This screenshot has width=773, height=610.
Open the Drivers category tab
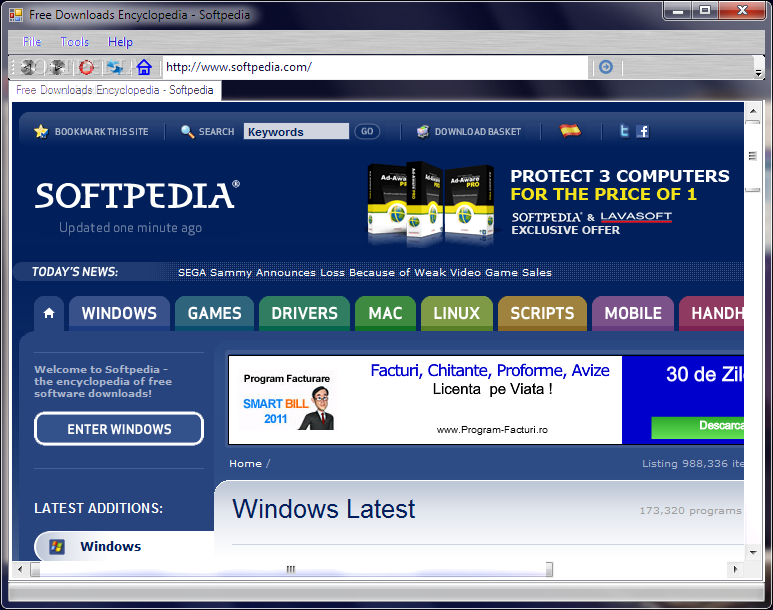(304, 313)
